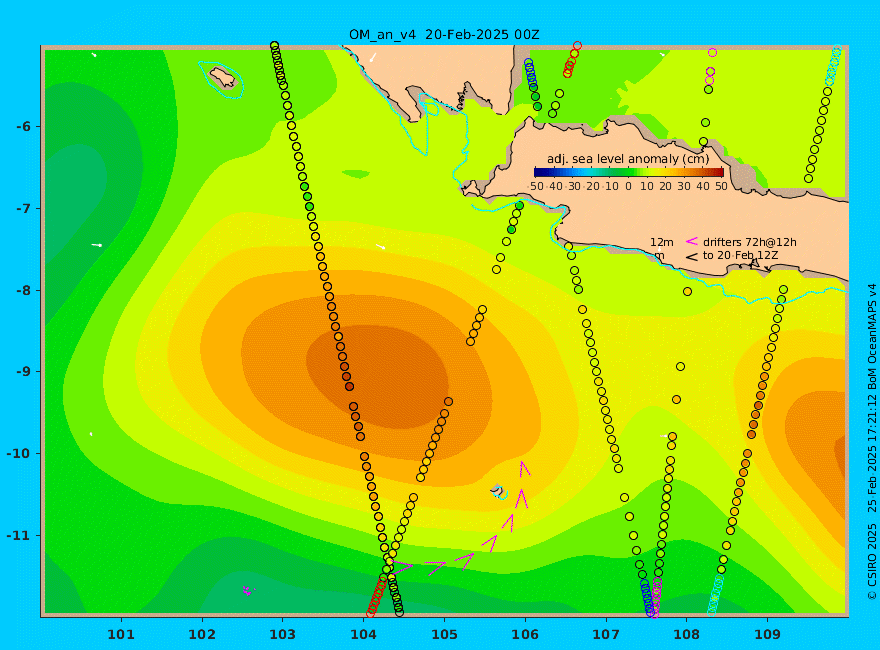Click the longitude axis label "101"
880x650 pixels.
[121, 635]
